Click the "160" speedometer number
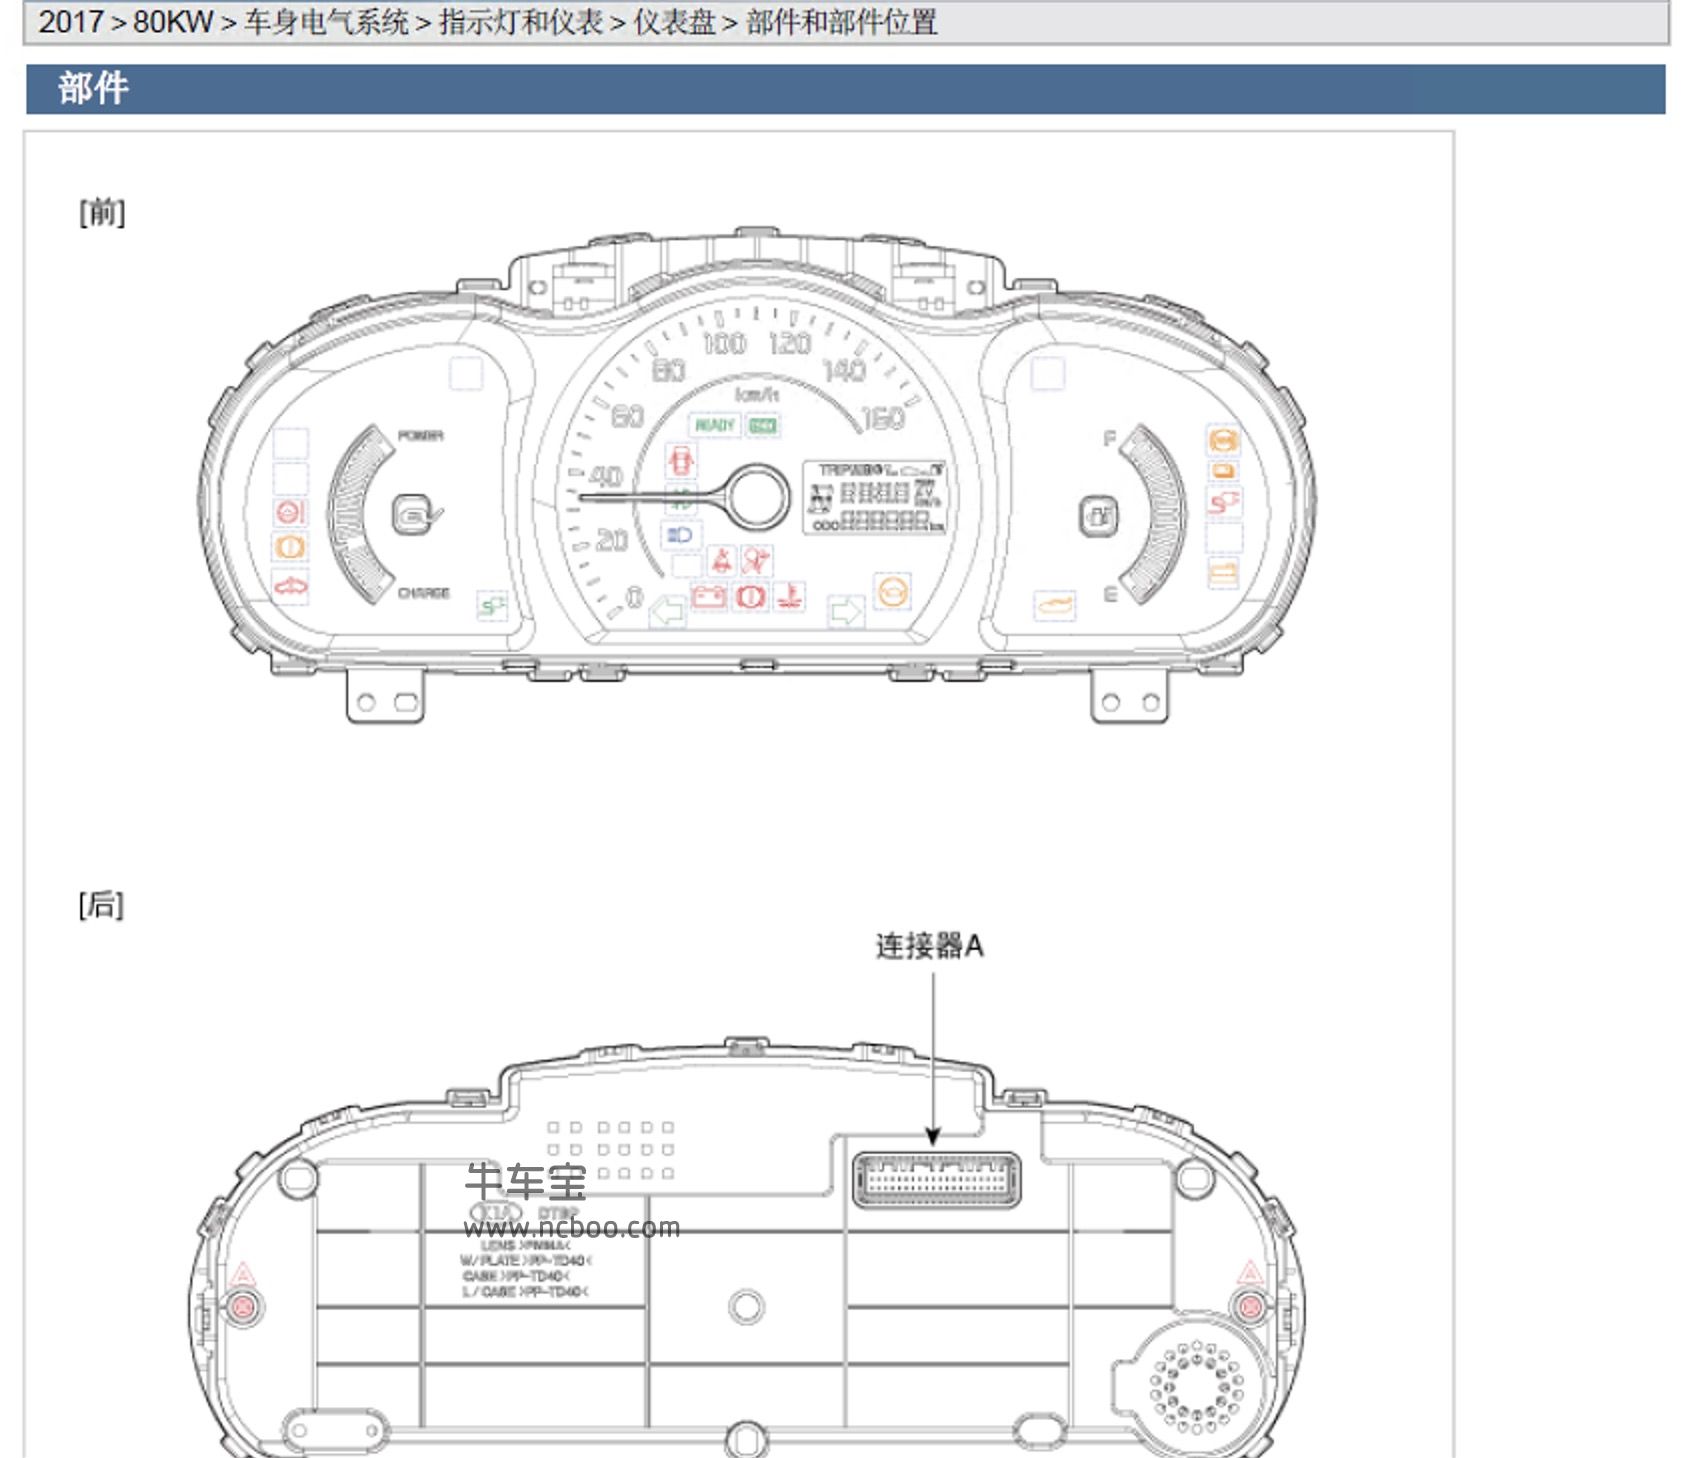Screen dimensions: 1684x1458 coord(883,418)
